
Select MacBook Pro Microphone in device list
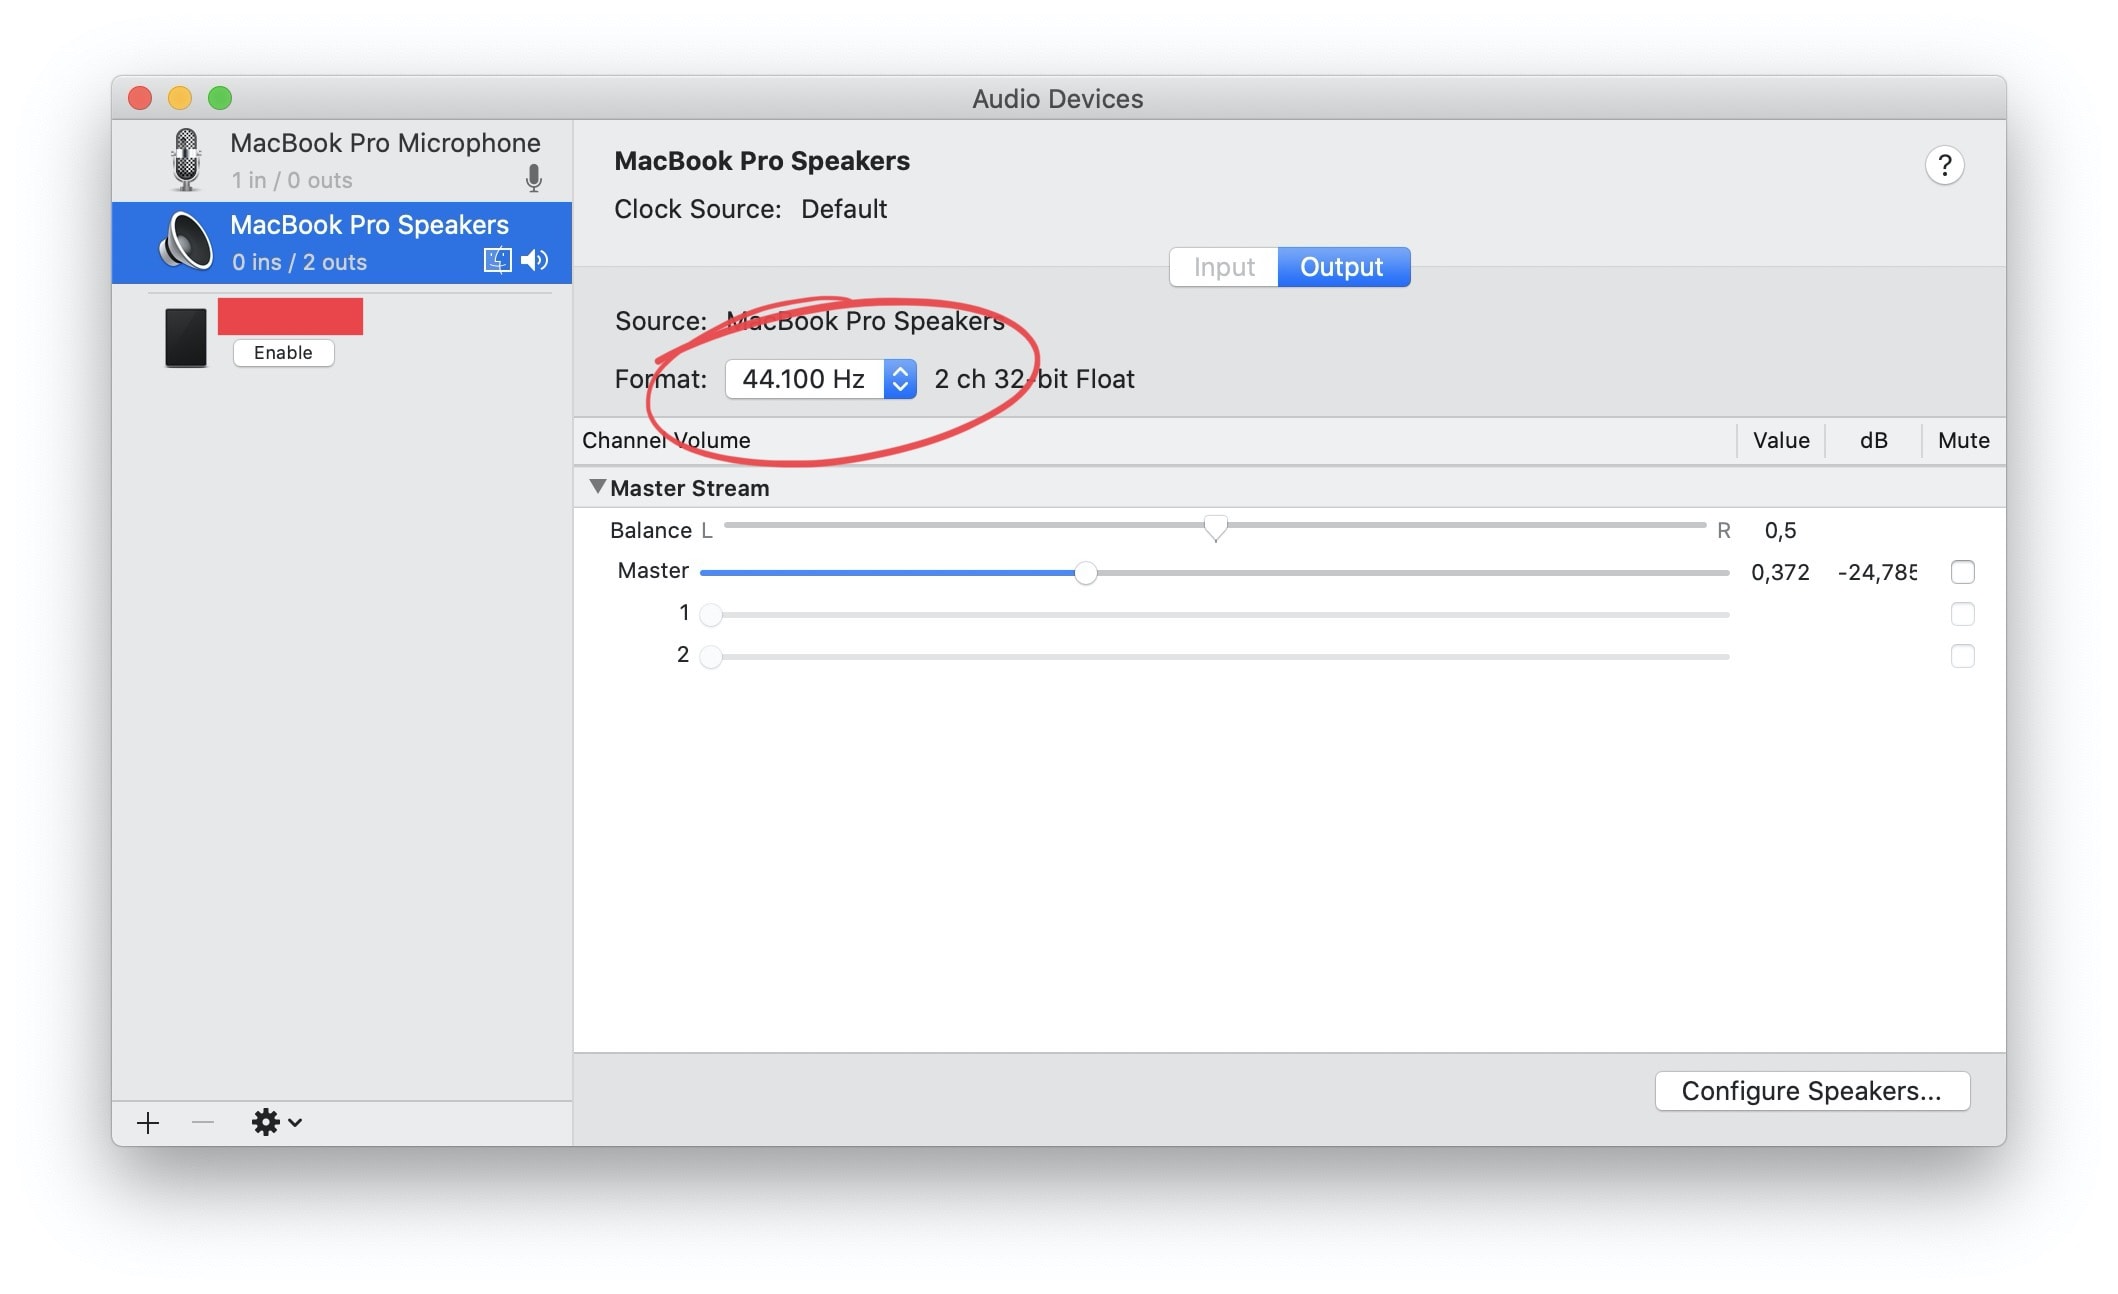click(x=385, y=160)
